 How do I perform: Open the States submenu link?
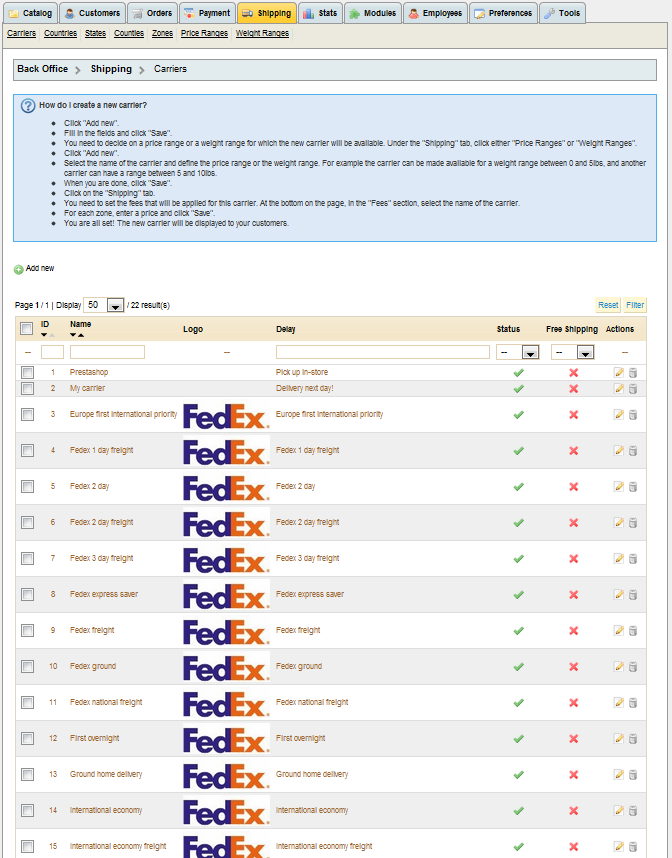tap(95, 33)
